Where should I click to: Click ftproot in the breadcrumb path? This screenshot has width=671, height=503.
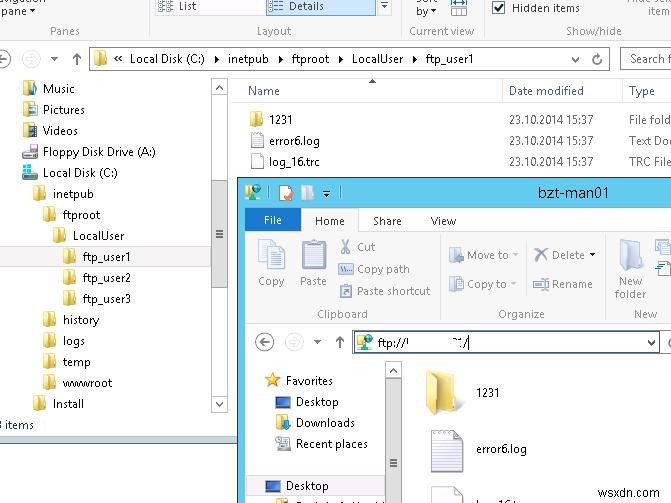[310, 59]
